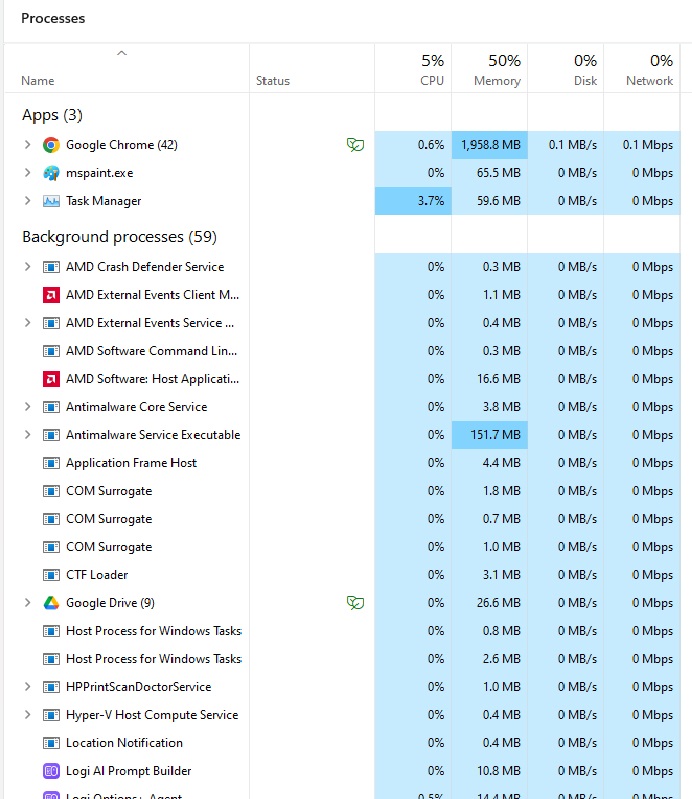Click Google Drive's efficiency mode leaf icon
692x799 pixels.
click(x=355, y=603)
